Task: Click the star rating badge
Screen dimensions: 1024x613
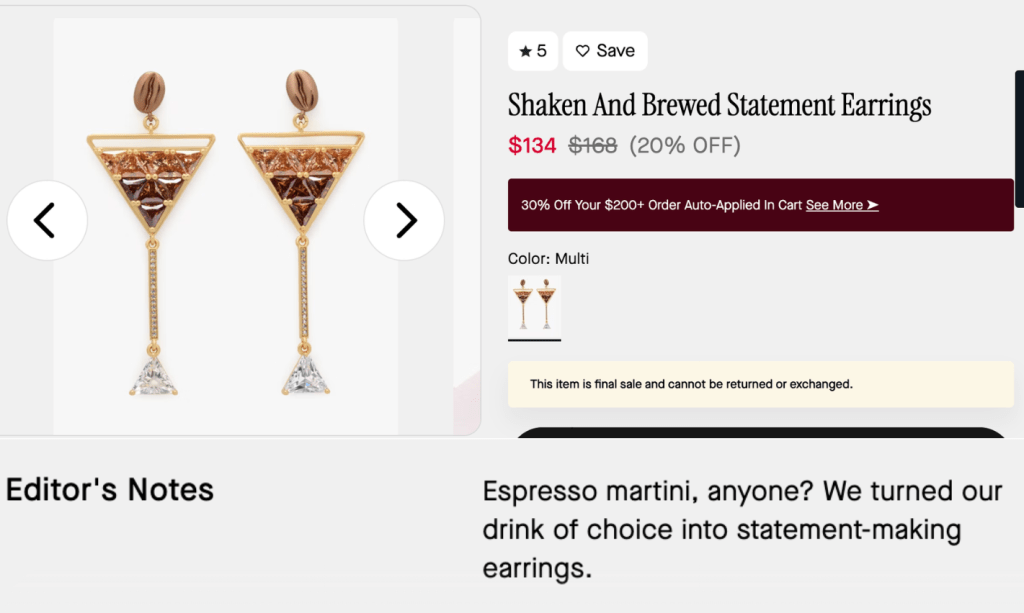Action: (533, 51)
